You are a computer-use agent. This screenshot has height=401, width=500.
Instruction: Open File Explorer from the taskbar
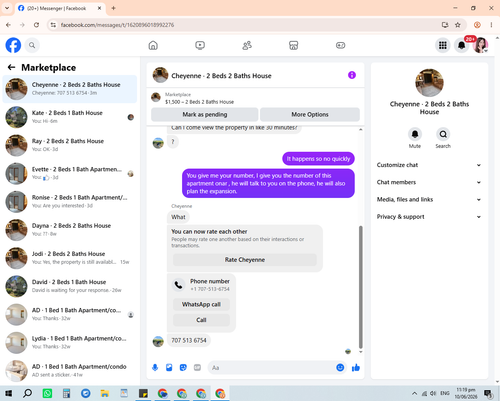pos(105,393)
